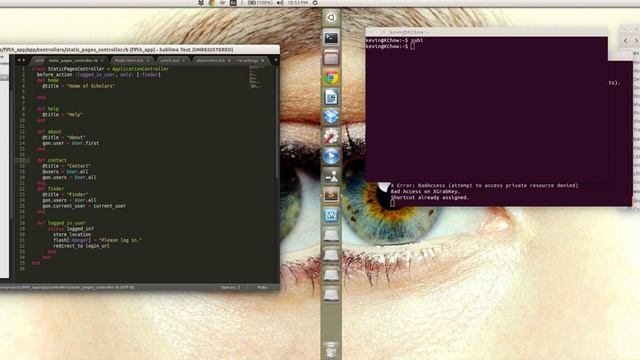Open the system tools wrench dock icon
Image resolution: width=640 pixels, height=360 pixels.
pos(331,136)
